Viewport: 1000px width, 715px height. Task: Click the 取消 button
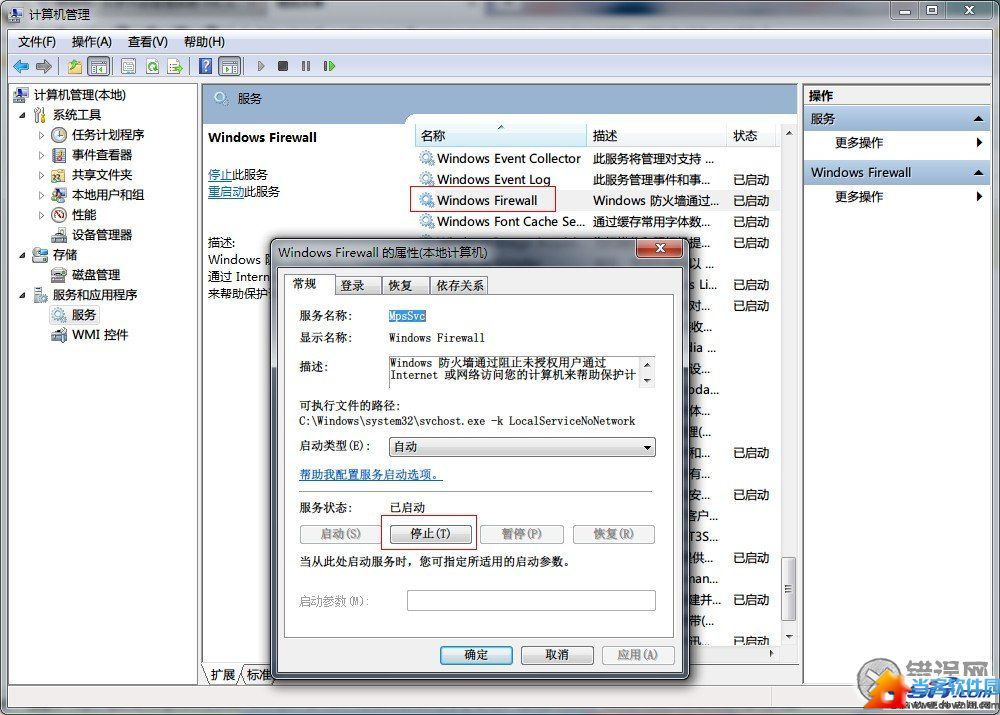pos(557,655)
